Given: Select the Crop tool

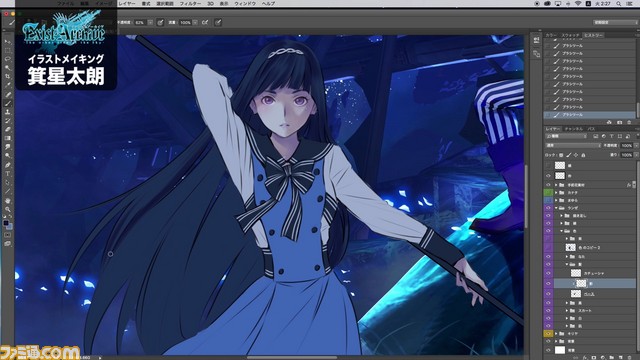Looking at the screenshot, I should click(x=7, y=76).
